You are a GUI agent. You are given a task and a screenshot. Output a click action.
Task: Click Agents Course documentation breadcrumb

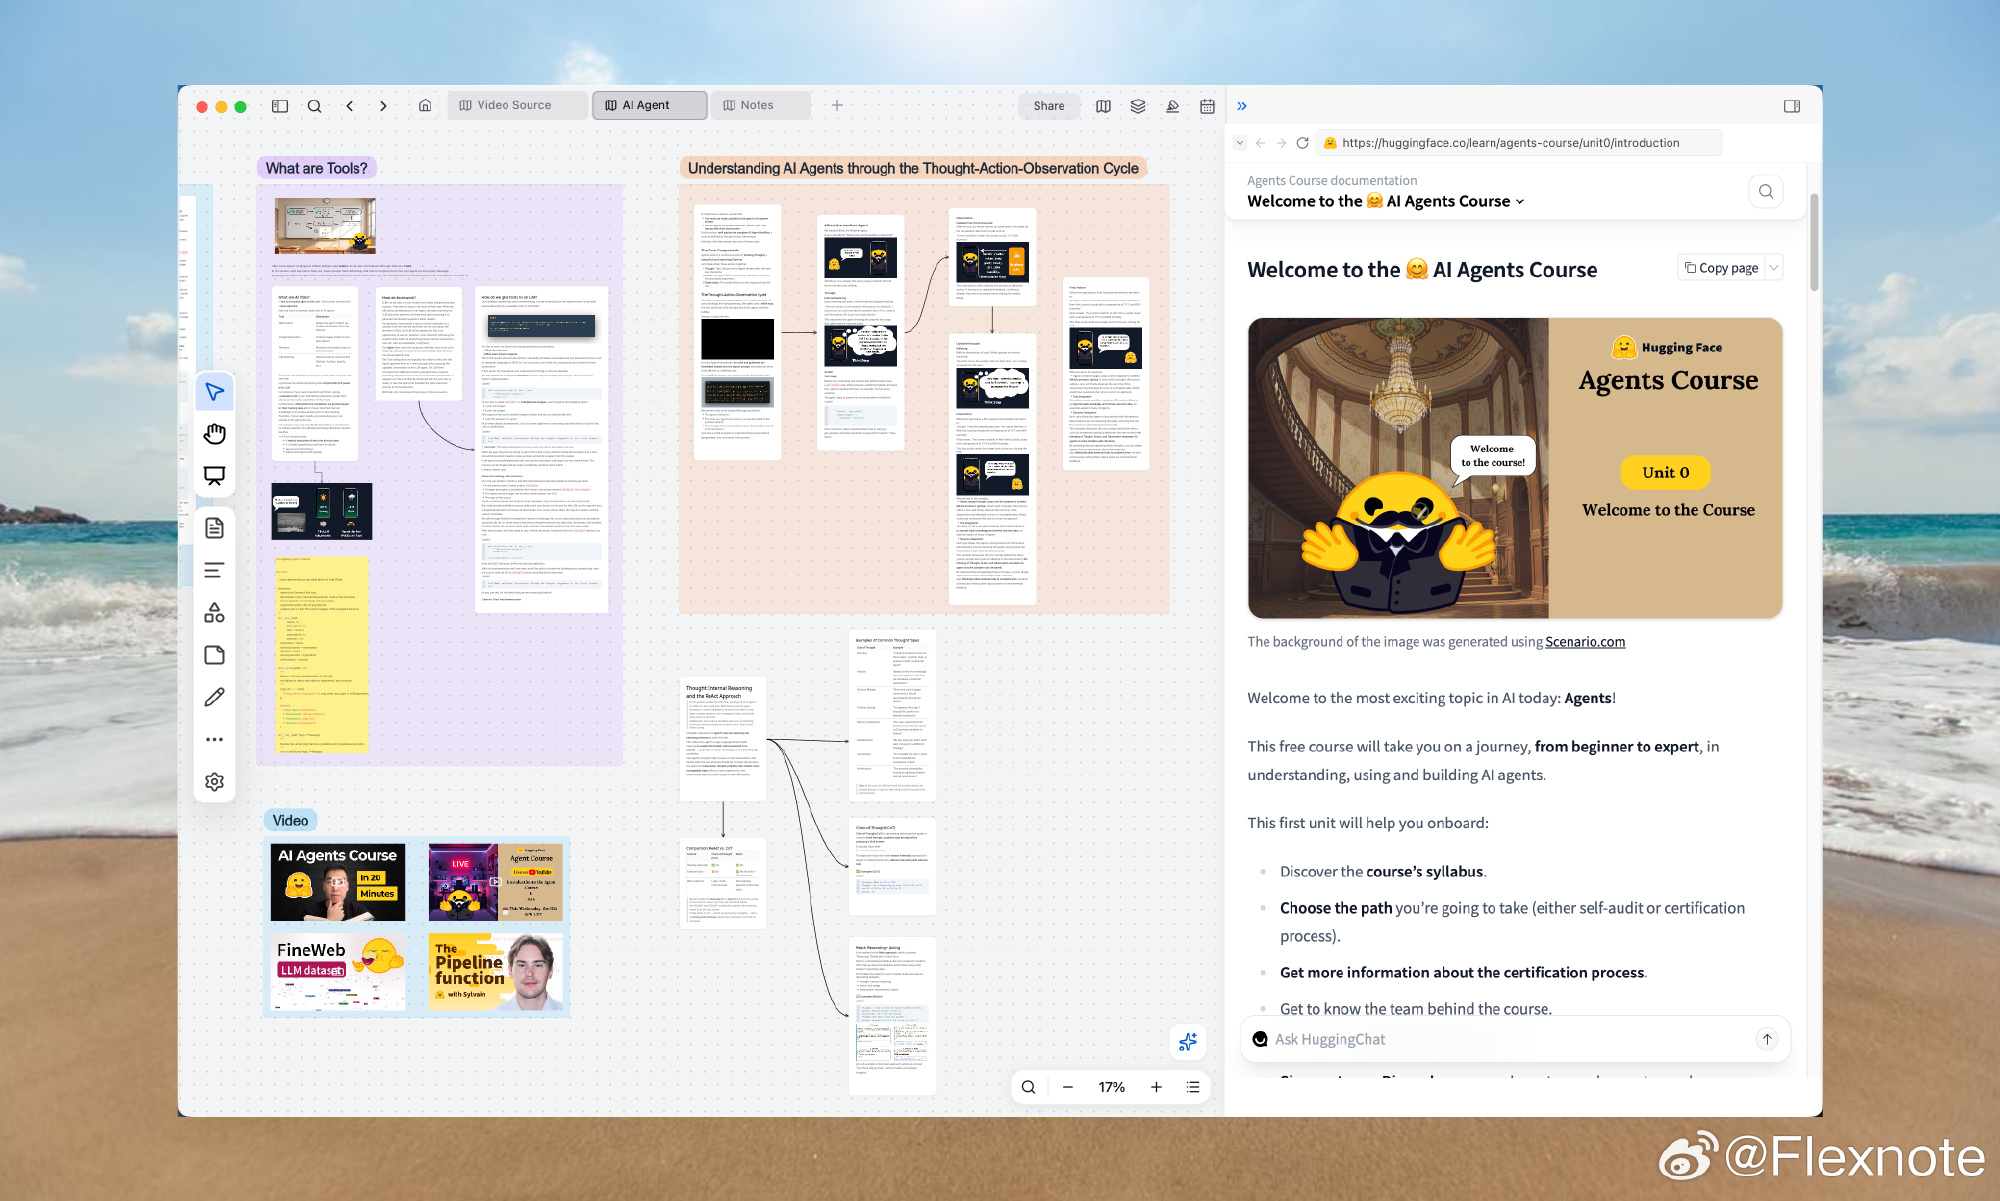point(1332,181)
